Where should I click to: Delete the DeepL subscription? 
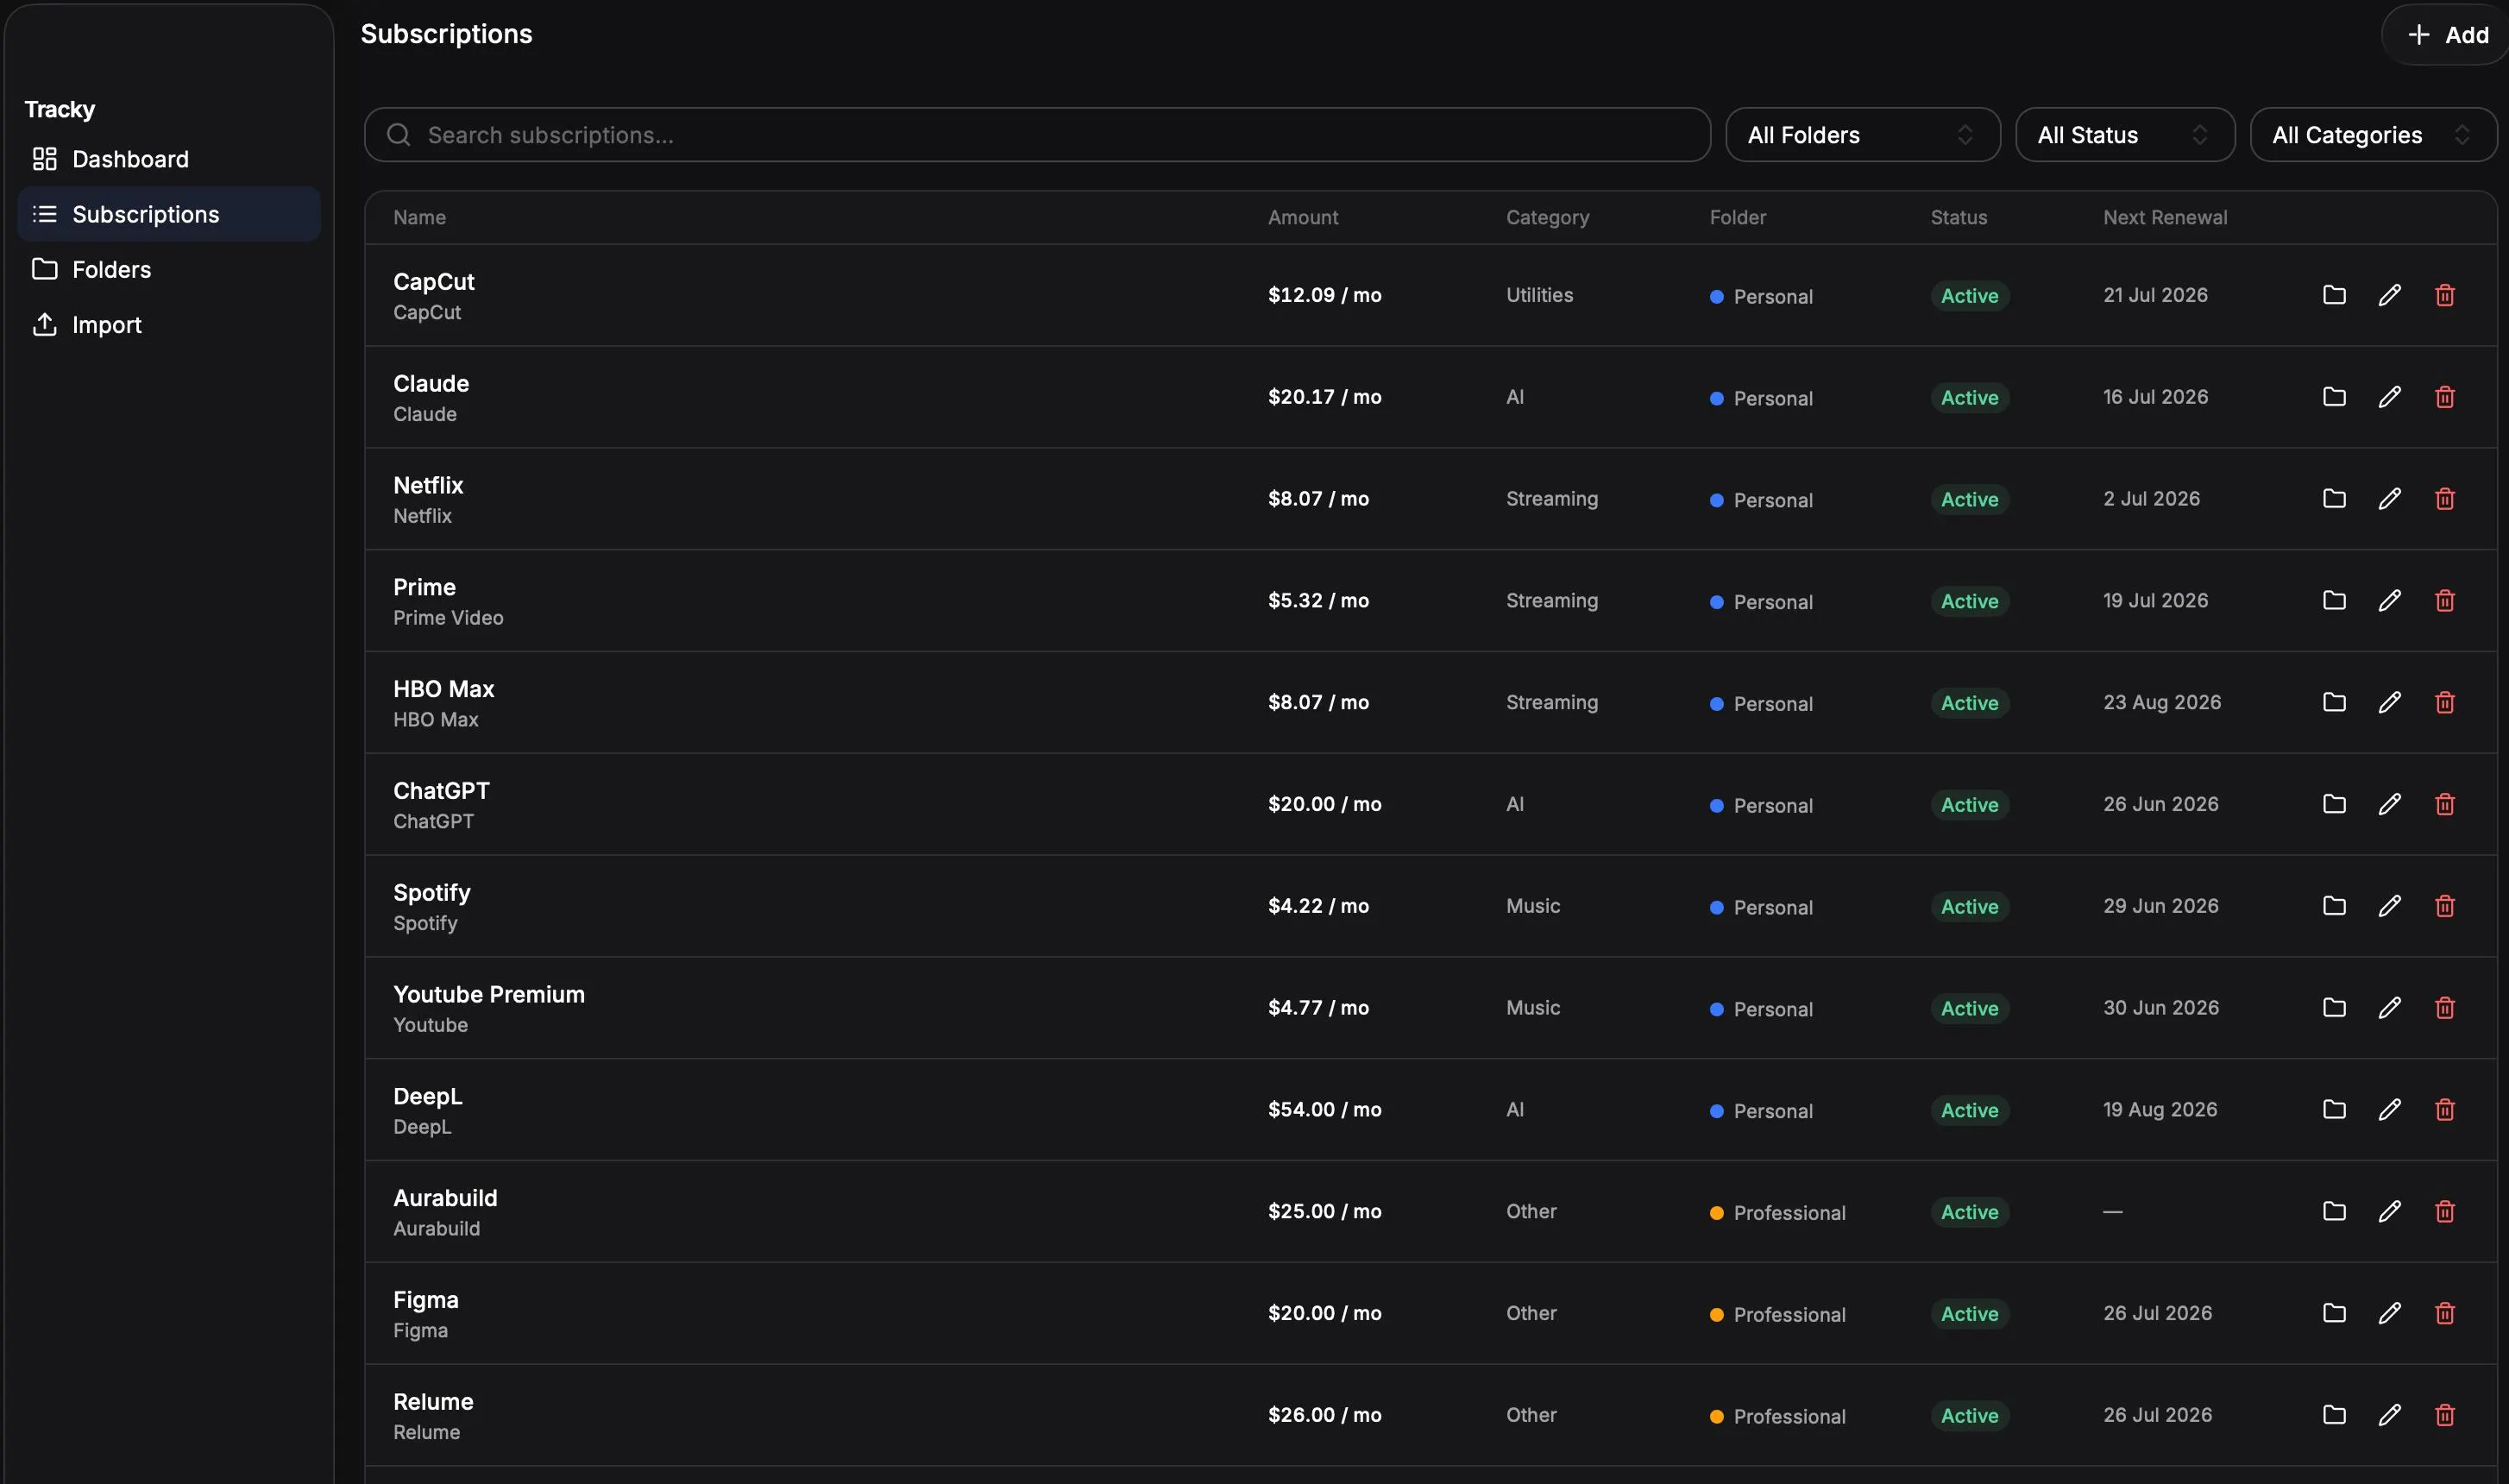click(x=2444, y=1110)
